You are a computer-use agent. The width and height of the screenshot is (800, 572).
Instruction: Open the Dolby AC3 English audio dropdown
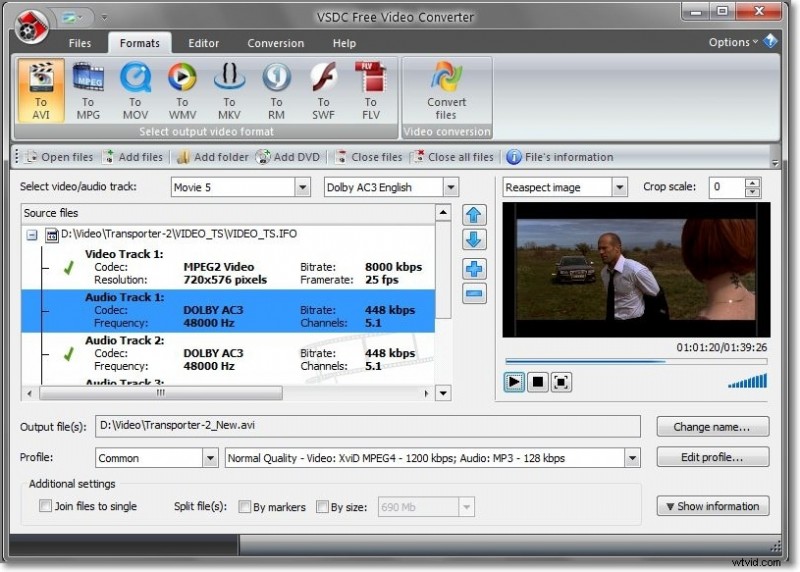pos(451,187)
